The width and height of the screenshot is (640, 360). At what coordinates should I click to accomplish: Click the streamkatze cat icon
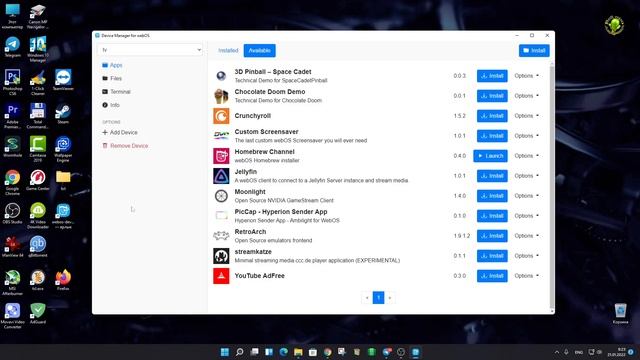pyautogui.click(x=221, y=256)
